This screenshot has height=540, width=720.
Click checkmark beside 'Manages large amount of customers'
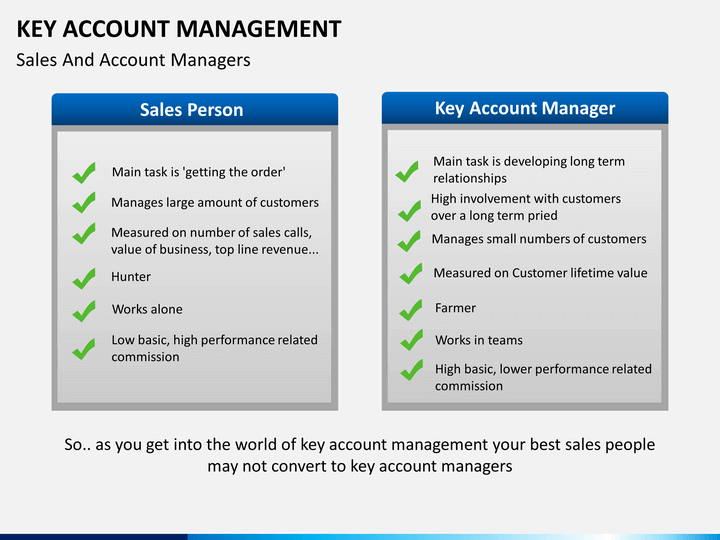pos(84,202)
